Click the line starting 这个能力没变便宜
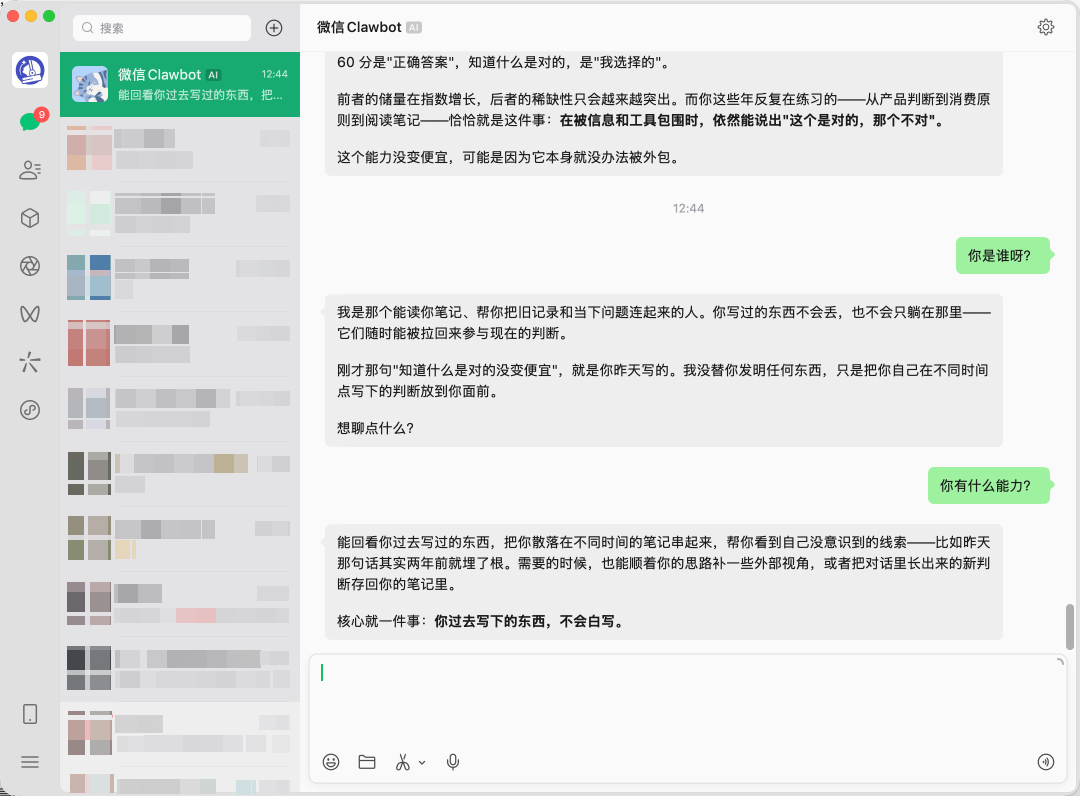This screenshot has height=796, width=1080. (509, 158)
